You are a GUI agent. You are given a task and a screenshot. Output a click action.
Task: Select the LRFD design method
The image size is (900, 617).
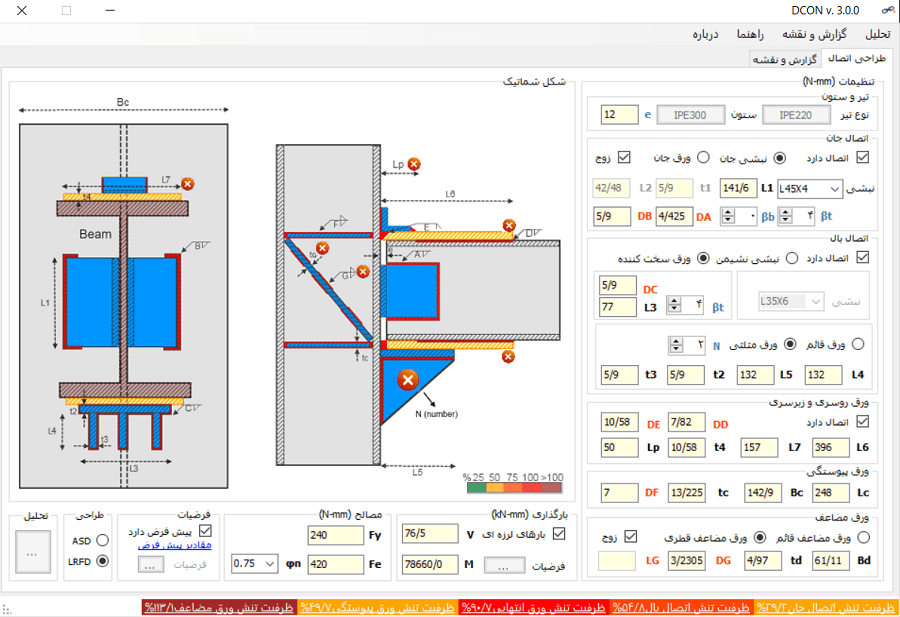pos(101,562)
